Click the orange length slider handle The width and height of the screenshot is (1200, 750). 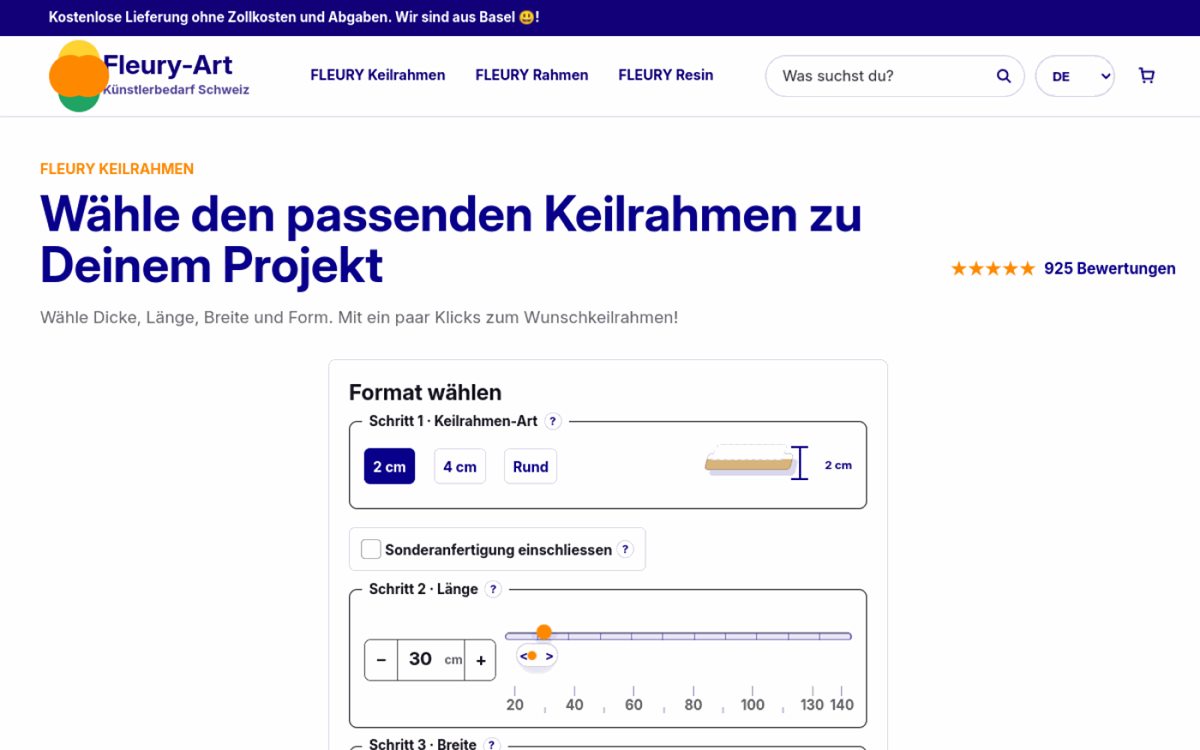[x=544, y=632]
